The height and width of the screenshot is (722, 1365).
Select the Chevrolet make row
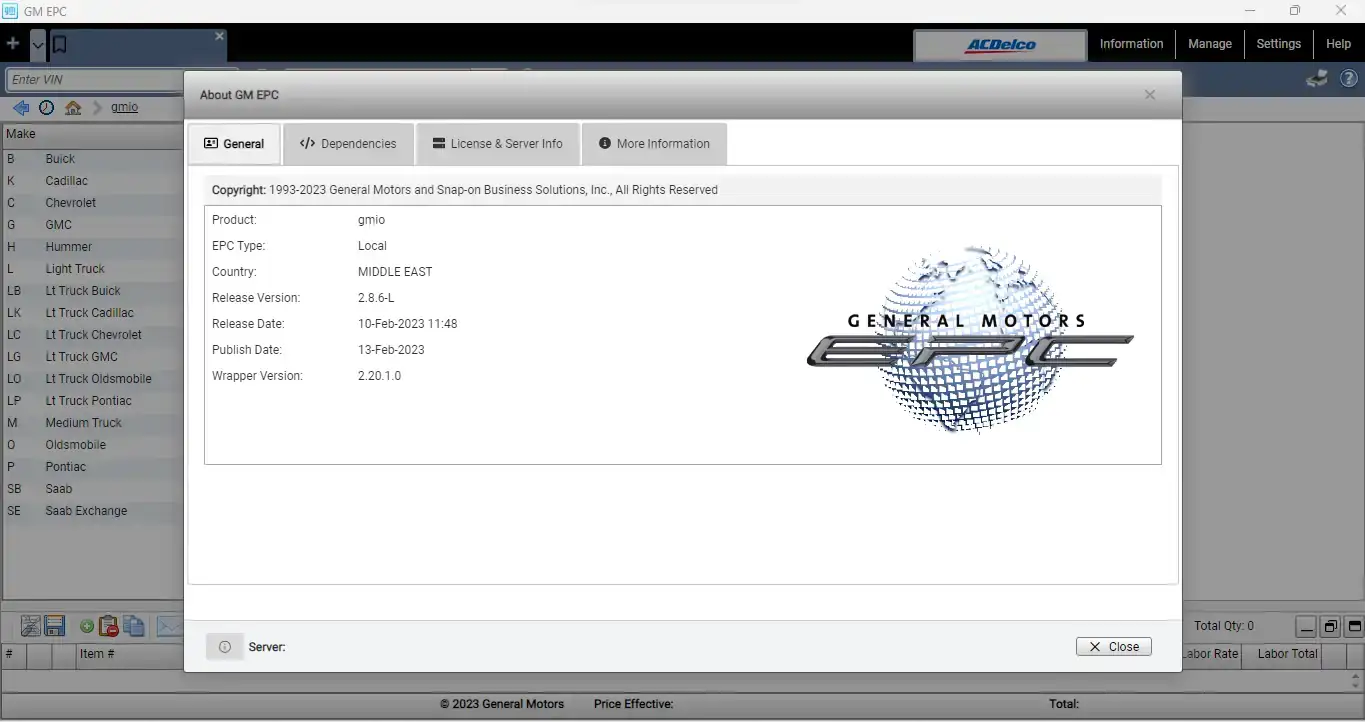click(x=93, y=203)
